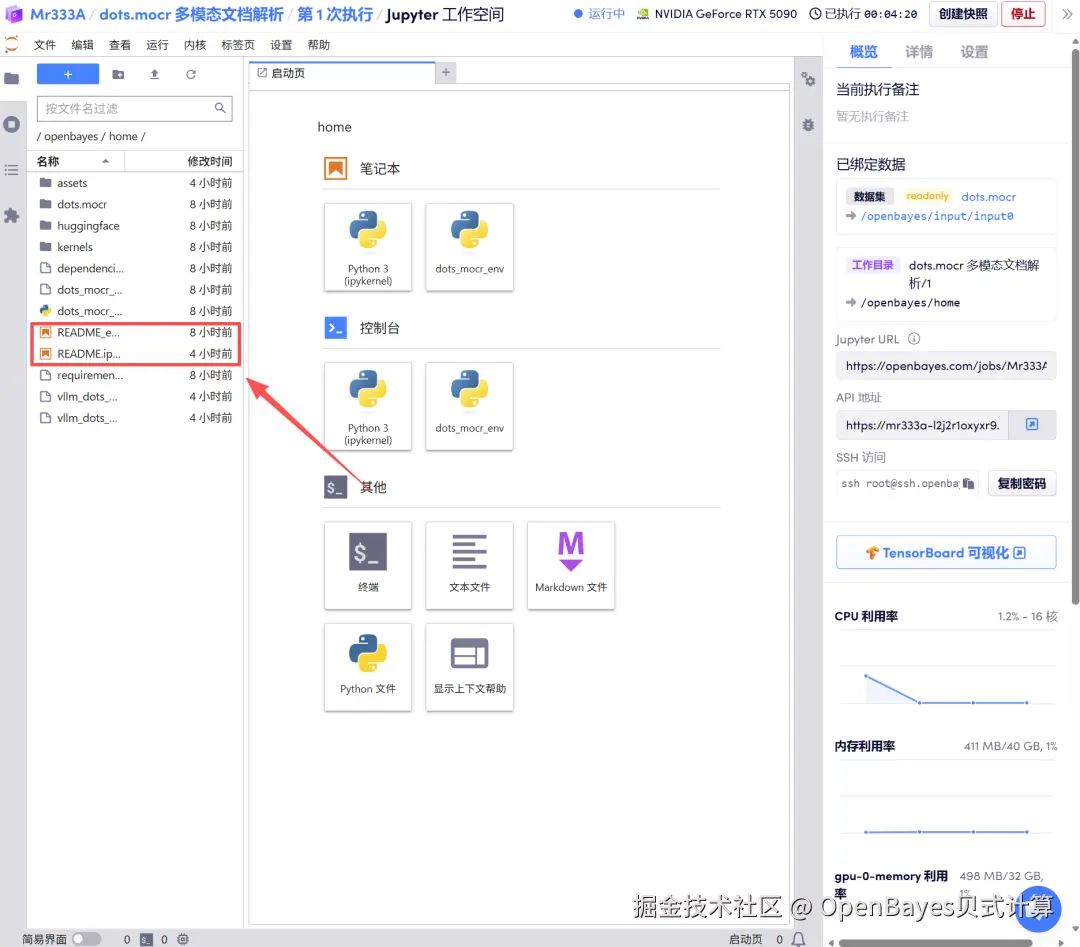Open the property inspector gears icon
The height and width of the screenshot is (947, 1080).
tap(808, 79)
